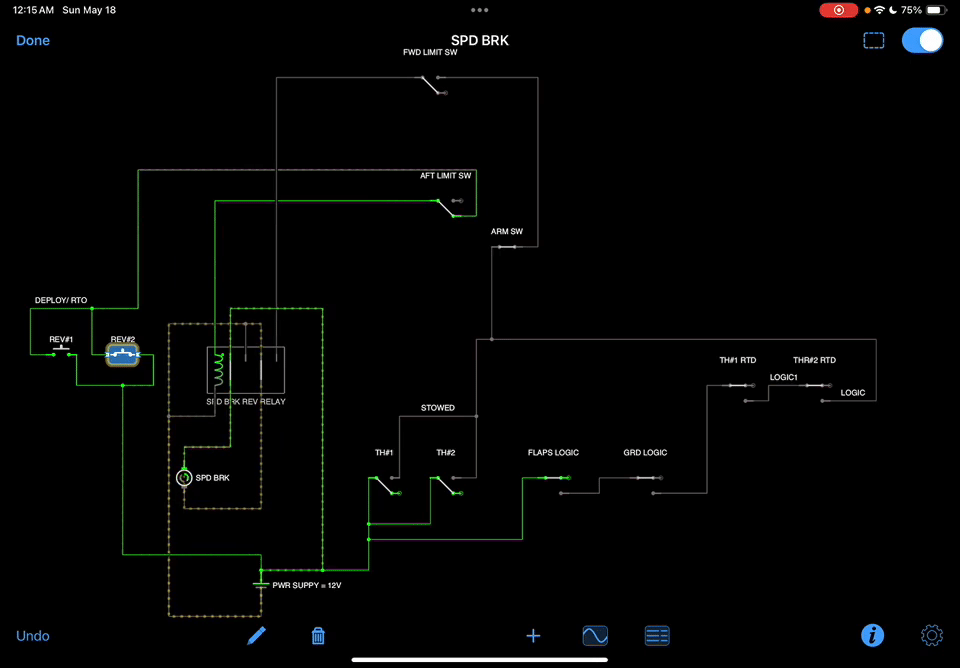Tap the pencil edit icon
The width and height of the screenshot is (960, 668).
(x=257, y=635)
